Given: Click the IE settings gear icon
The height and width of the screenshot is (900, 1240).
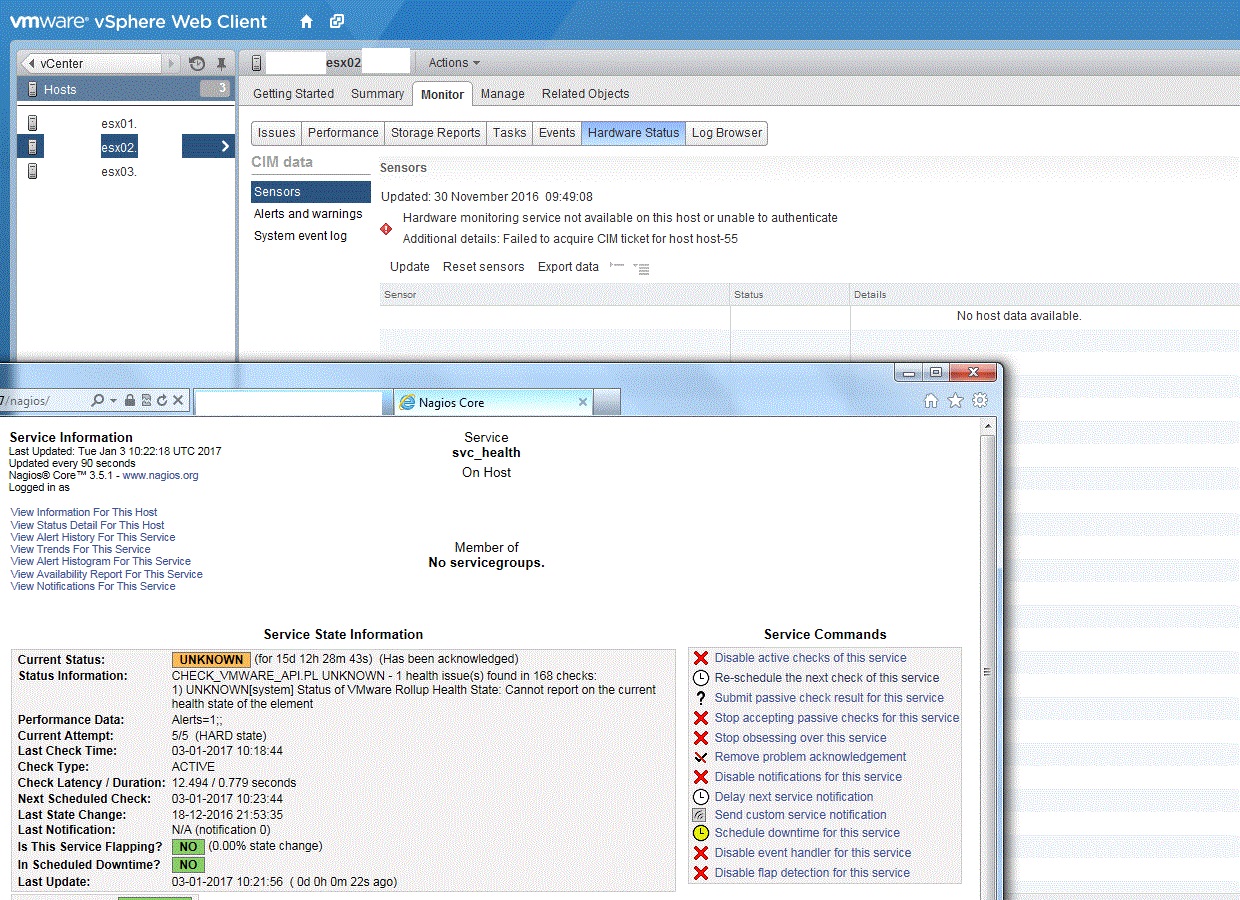Looking at the screenshot, I should coord(980,401).
